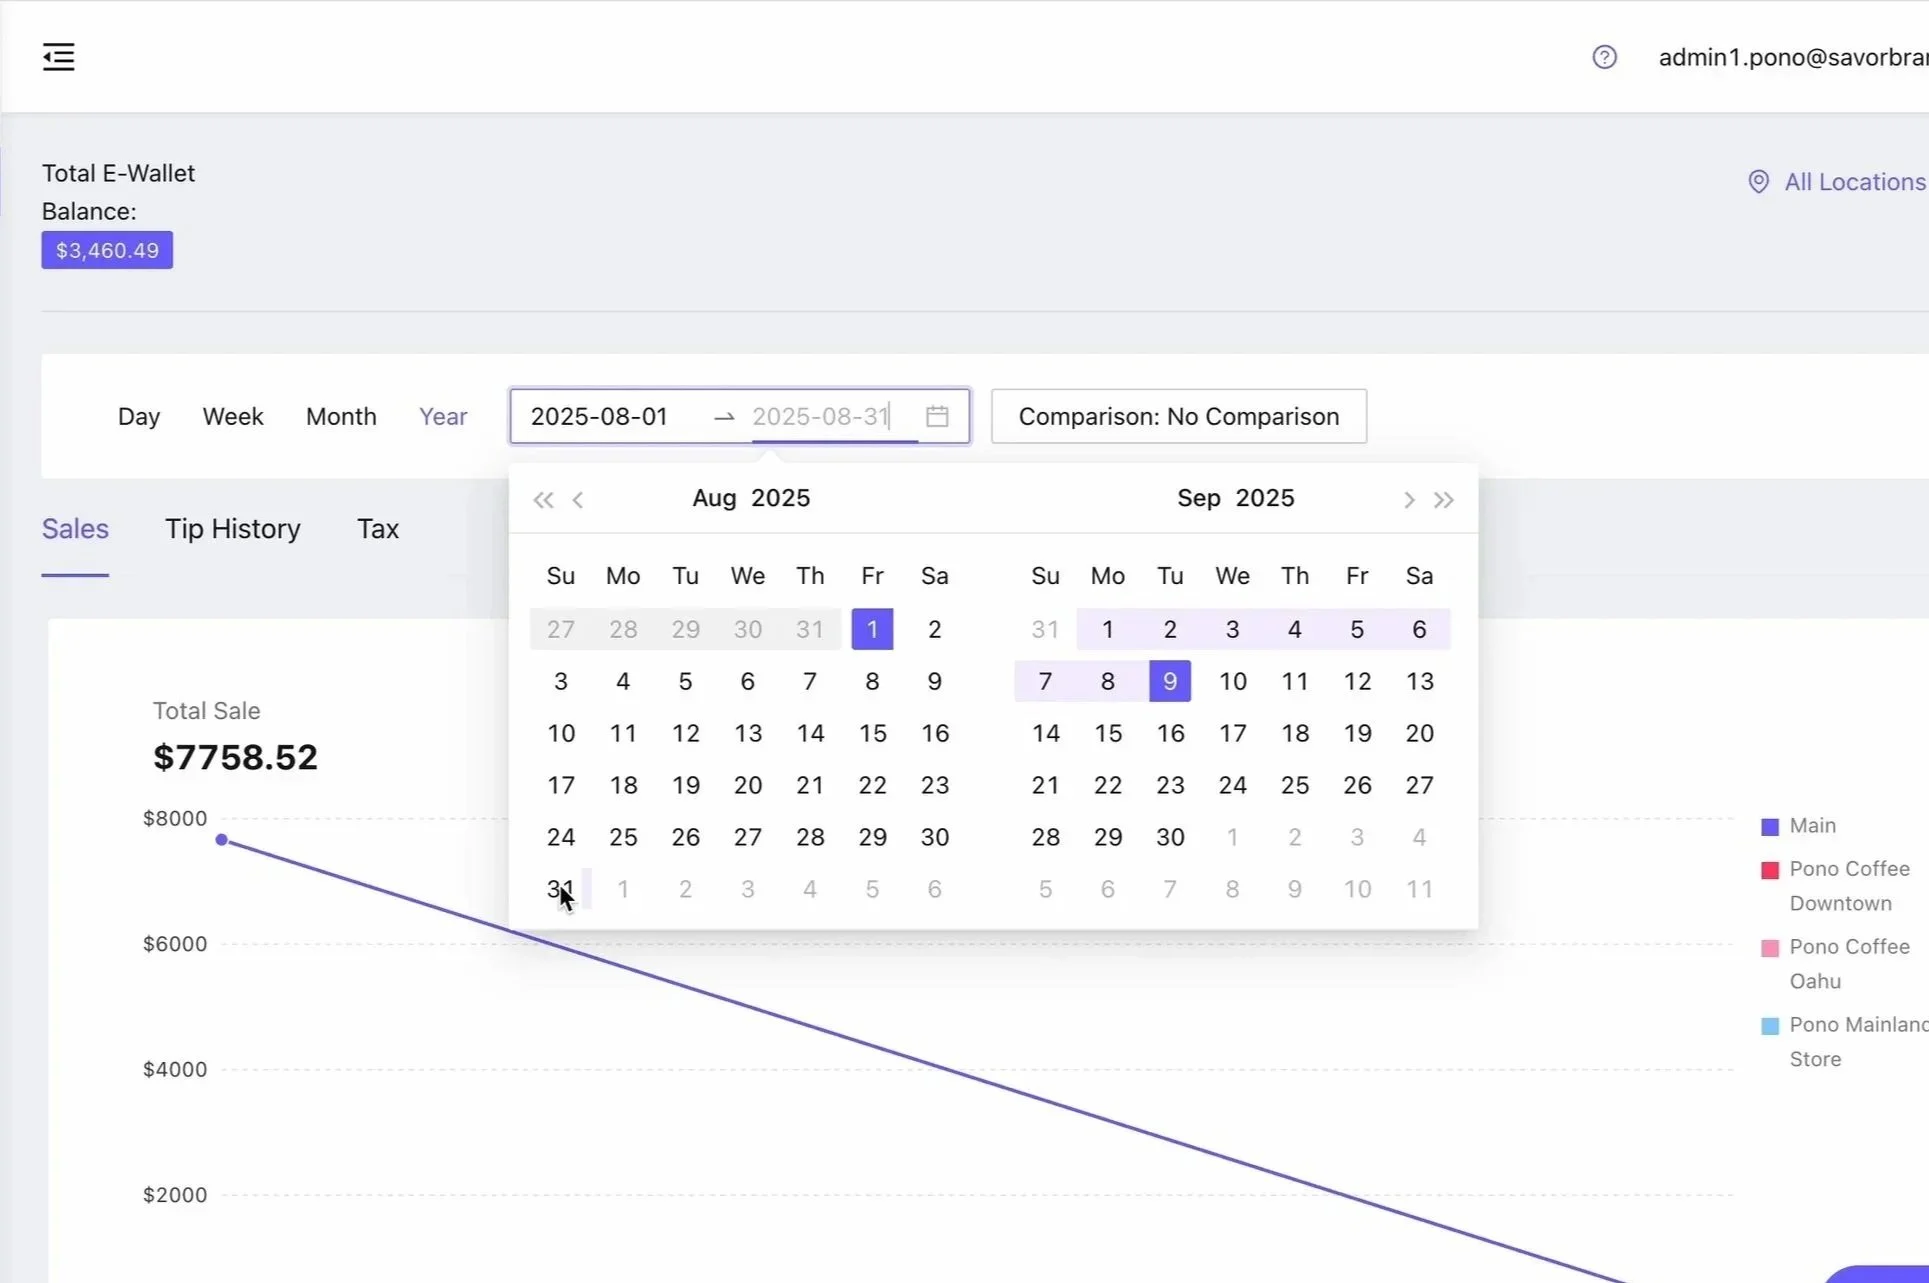The image size is (1929, 1283).
Task: Click the calendar icon in date field
Action: tap(937, 416)
